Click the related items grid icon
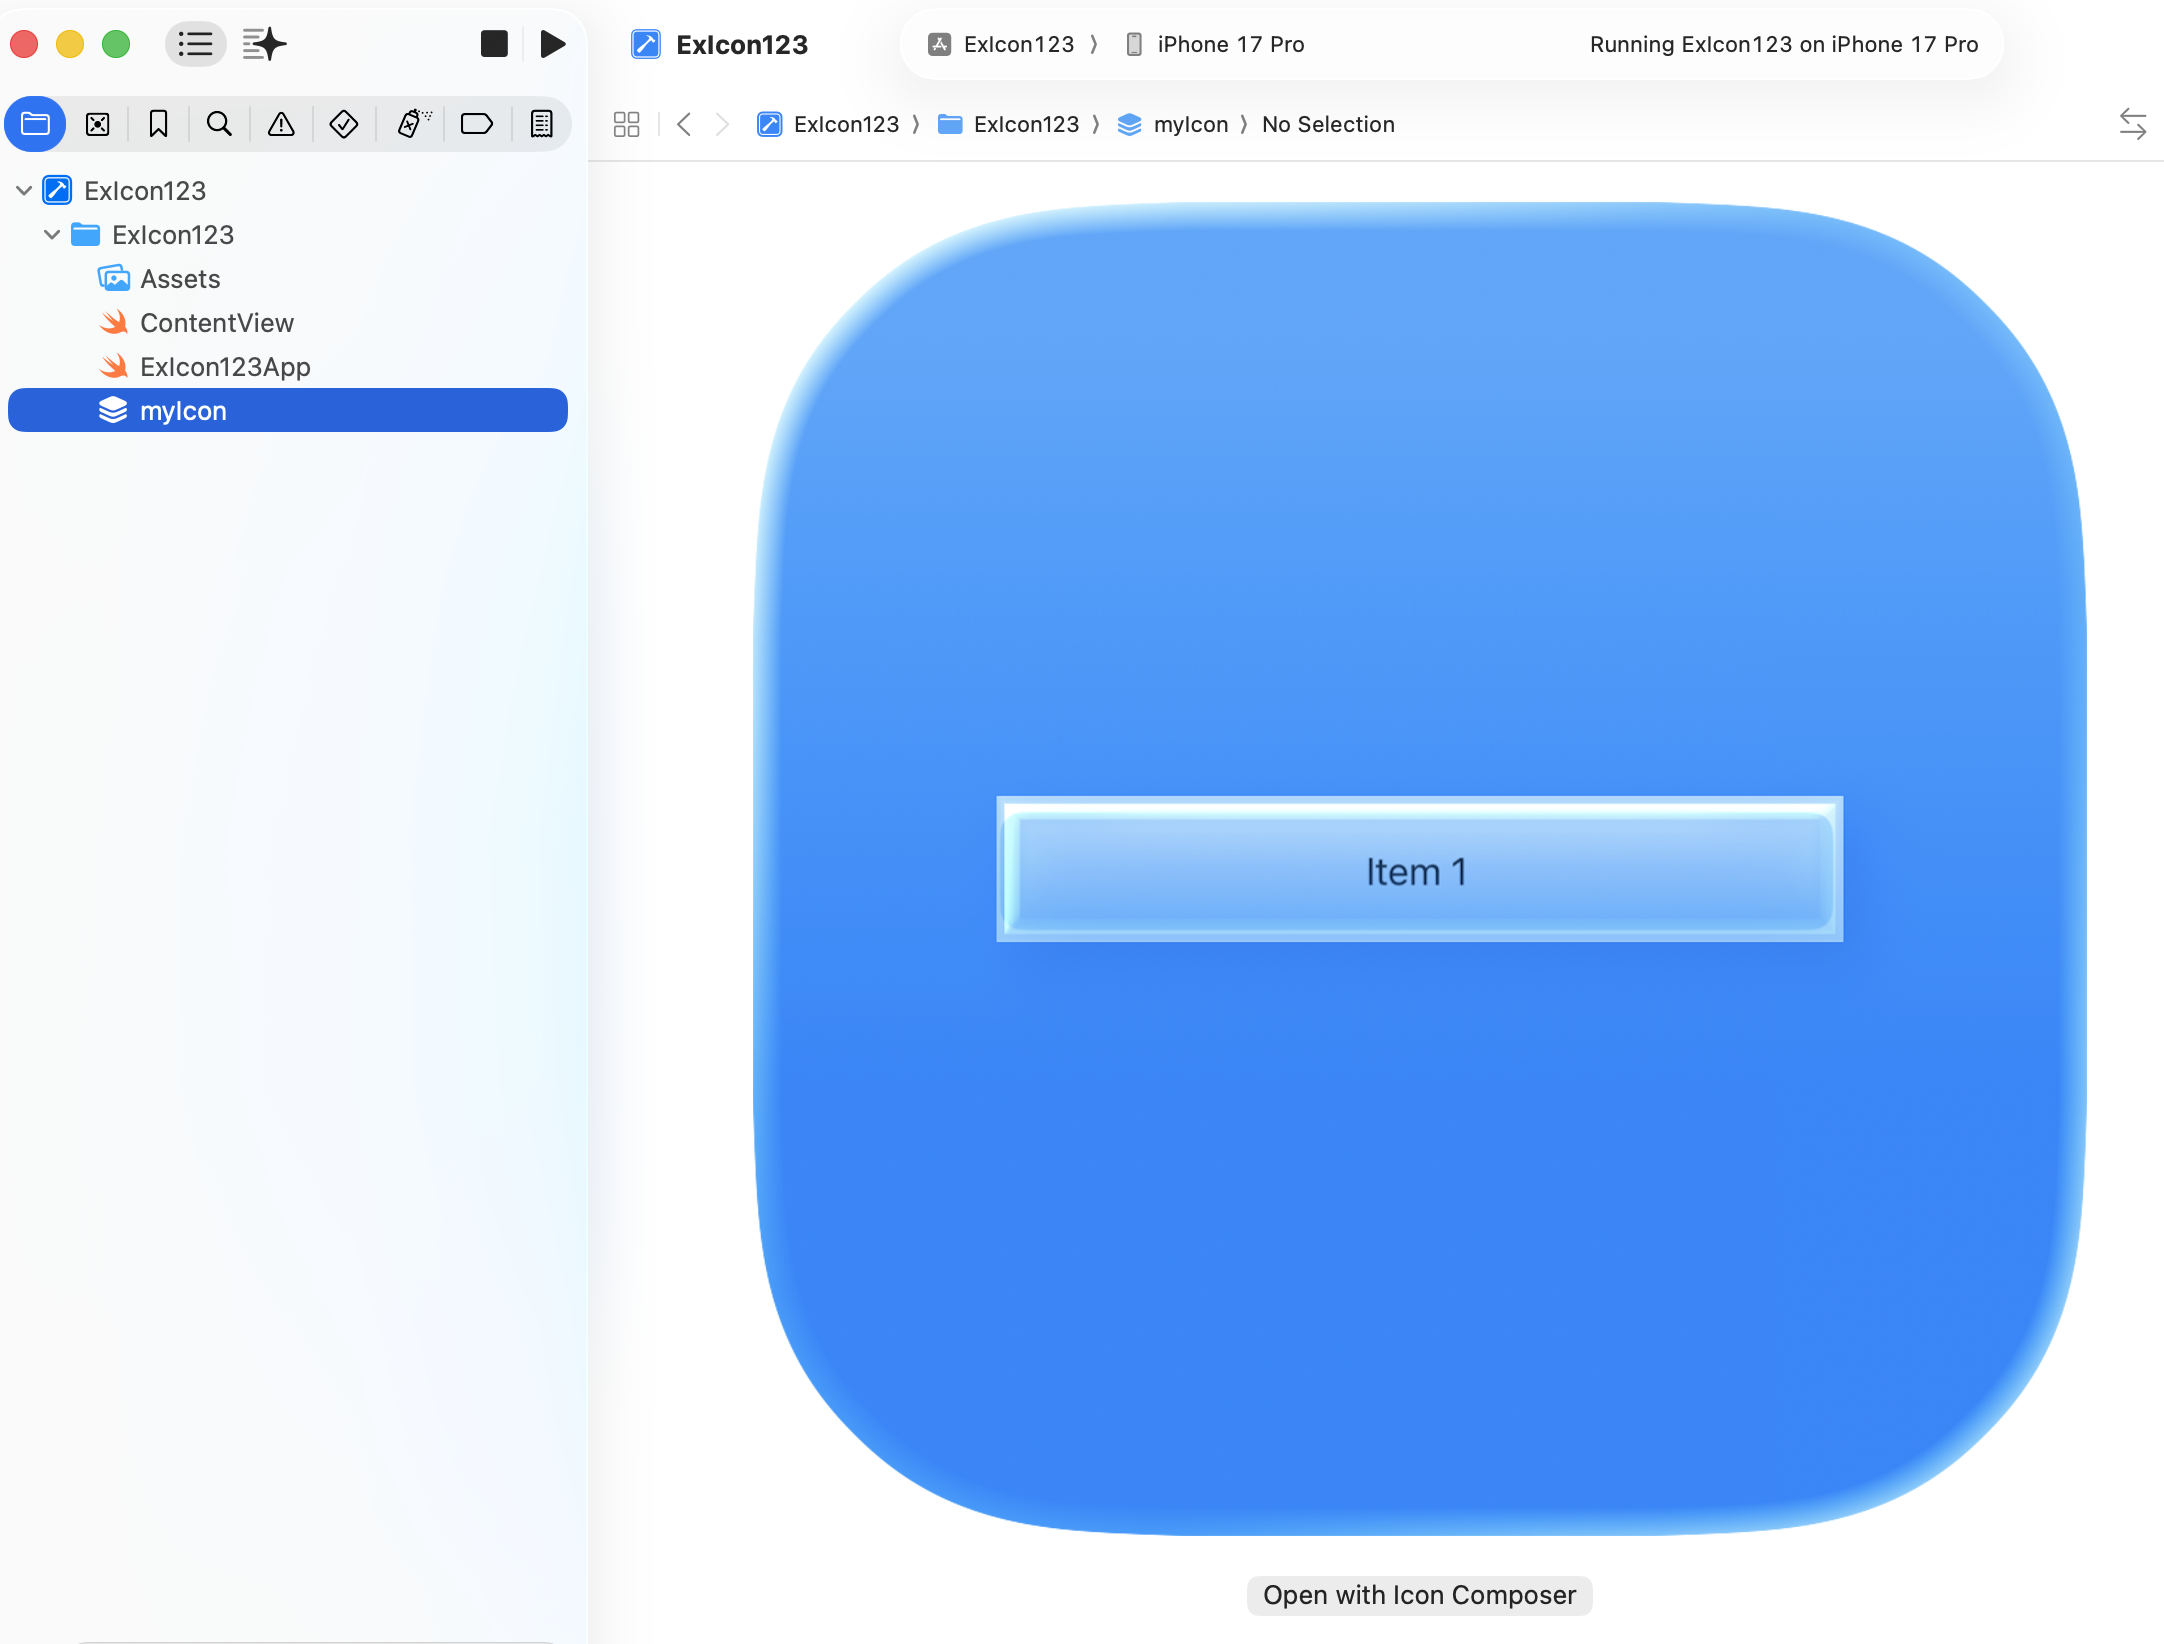The height and width of the screenshot is (1644, 2164). point(626,124)
